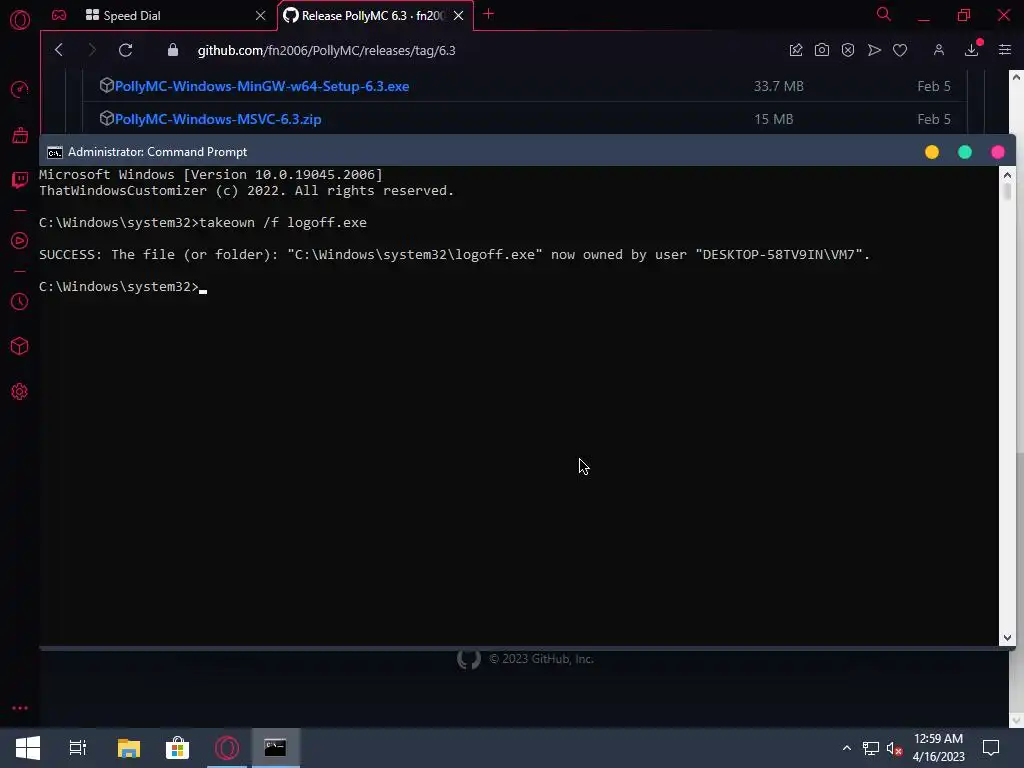The image size is (1024, 768).
Task: Open Windows Start menu
Action: click(28, 748)
